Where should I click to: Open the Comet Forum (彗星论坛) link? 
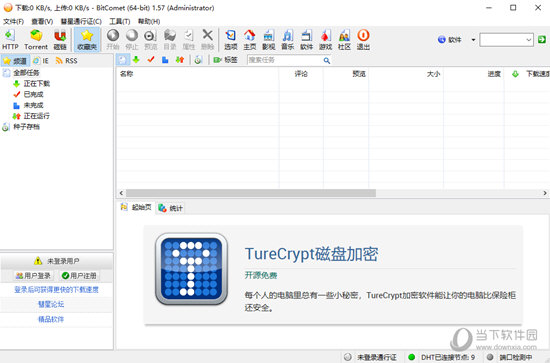(51, 304)
